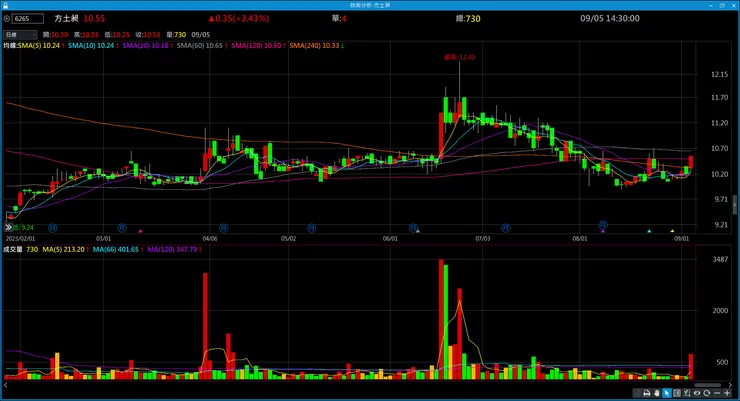Click the magenta triangle marker after 03/01
This screenshot has height=401, width=740.
[x=140, y=231]
